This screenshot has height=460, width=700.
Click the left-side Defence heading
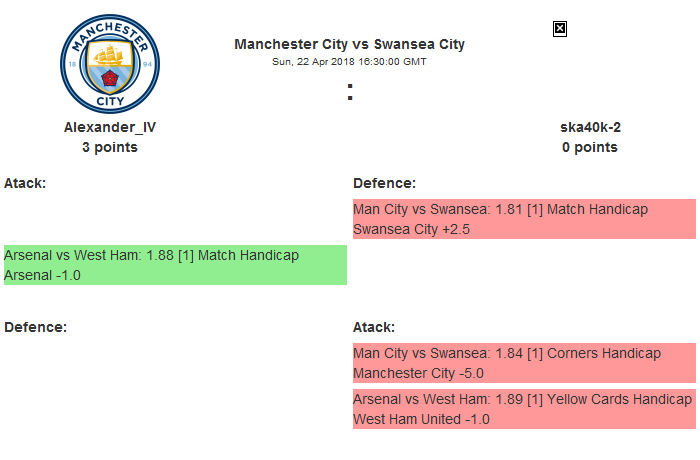coord(35,327)
